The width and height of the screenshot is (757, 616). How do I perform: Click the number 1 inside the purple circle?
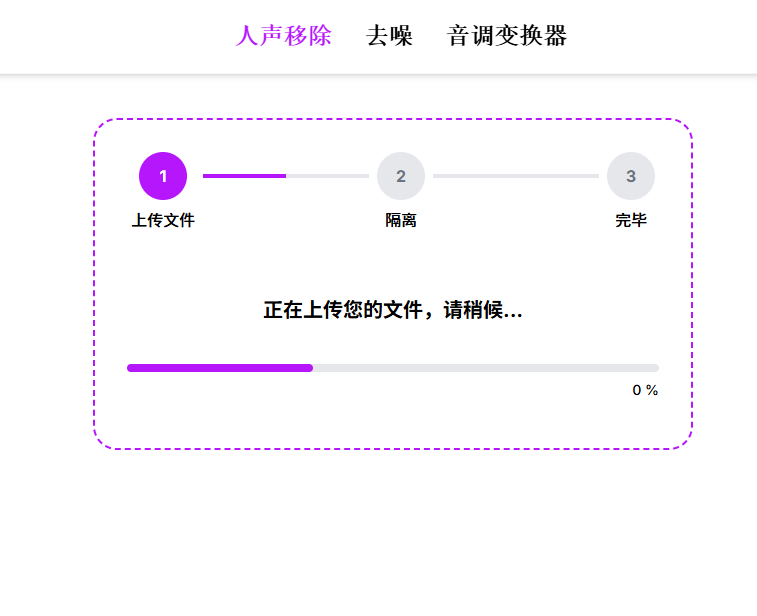click(x=163, y=176)
